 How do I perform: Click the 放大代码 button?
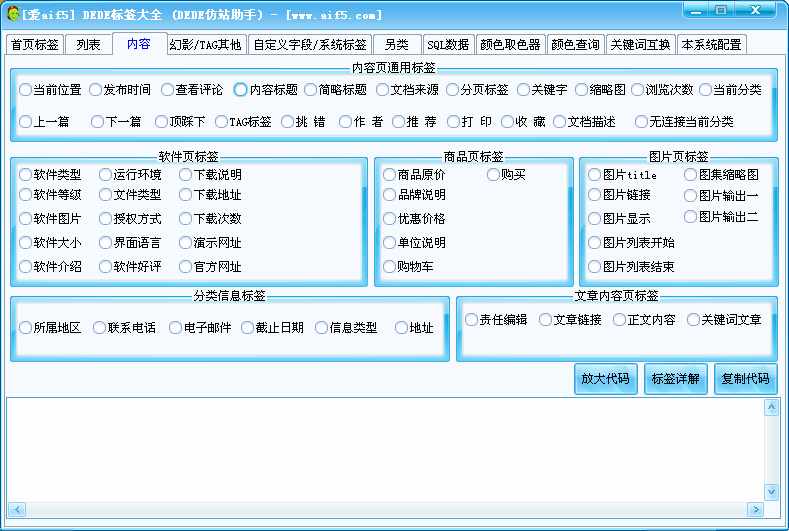(605, 378)
